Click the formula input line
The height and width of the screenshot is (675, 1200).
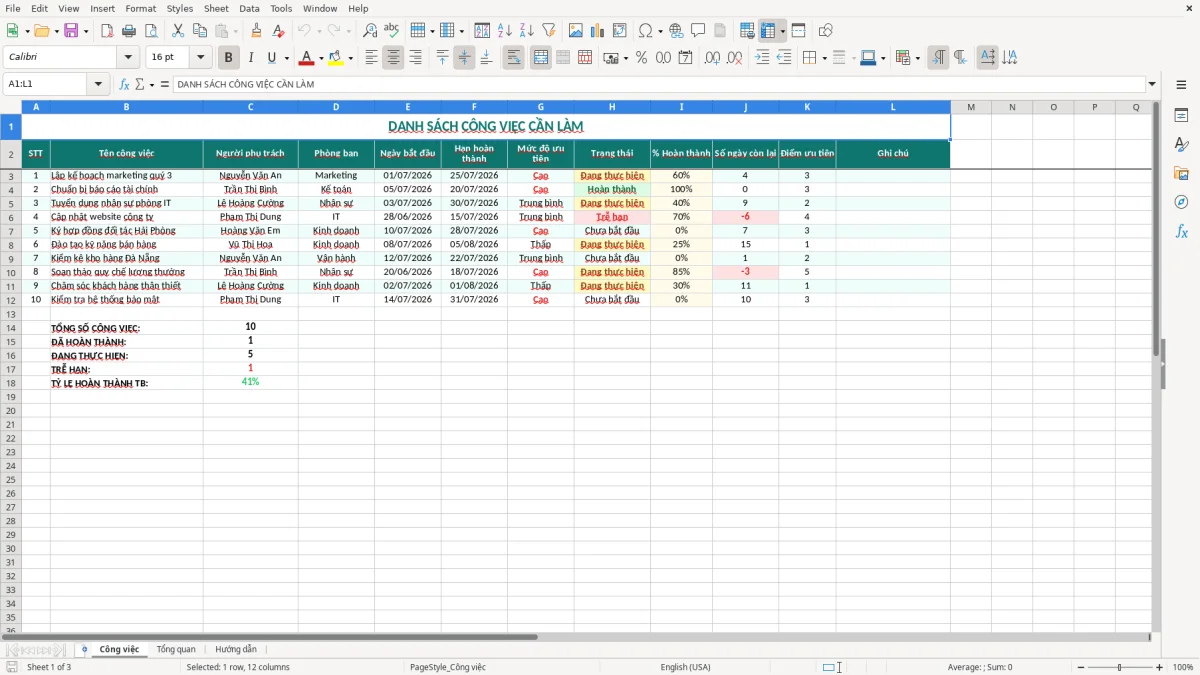coord(659,85)
